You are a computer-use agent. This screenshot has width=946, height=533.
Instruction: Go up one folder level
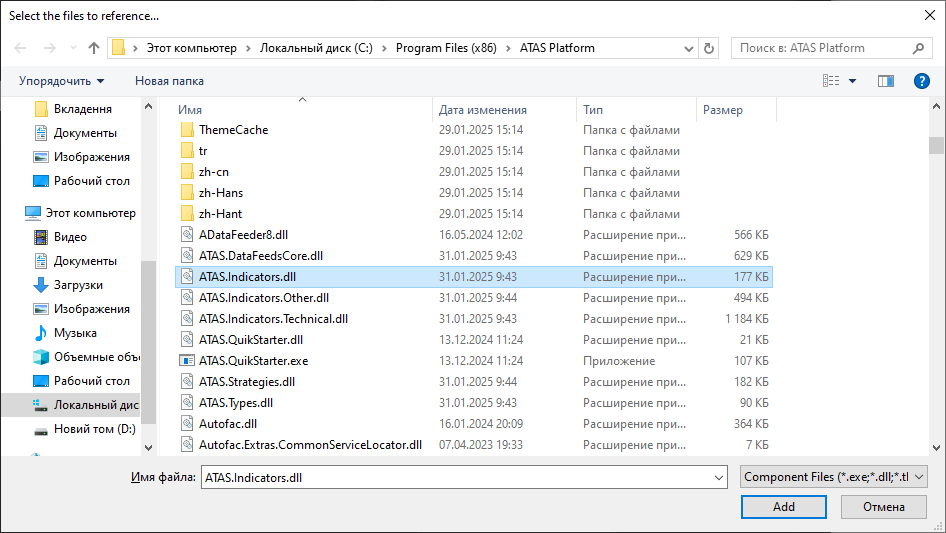tap(94, 48)
